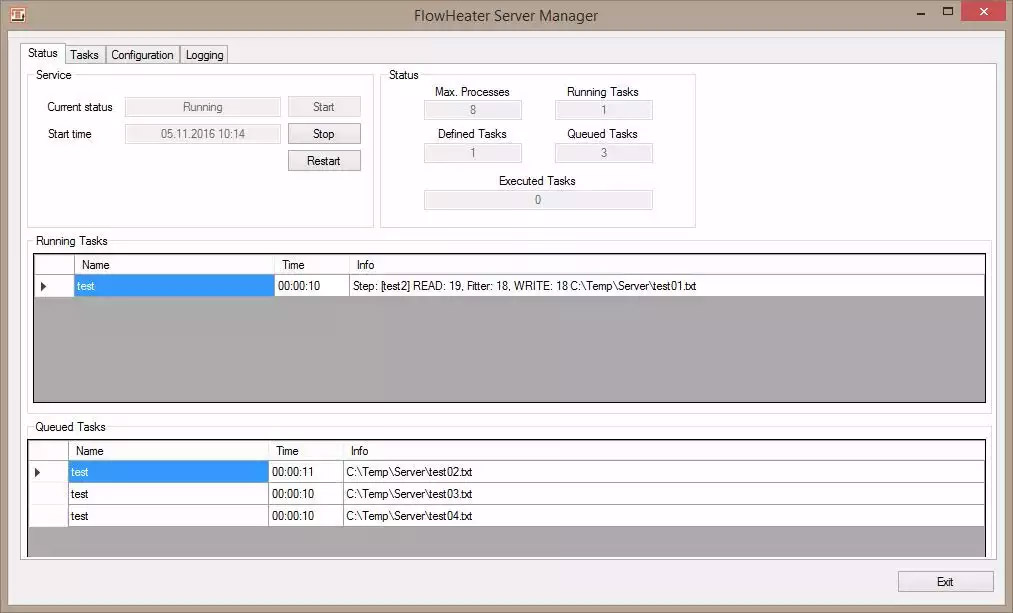Click Info column header in Queued Tasks grid
The image size is (1013, 613).
[x=664, y=451]
